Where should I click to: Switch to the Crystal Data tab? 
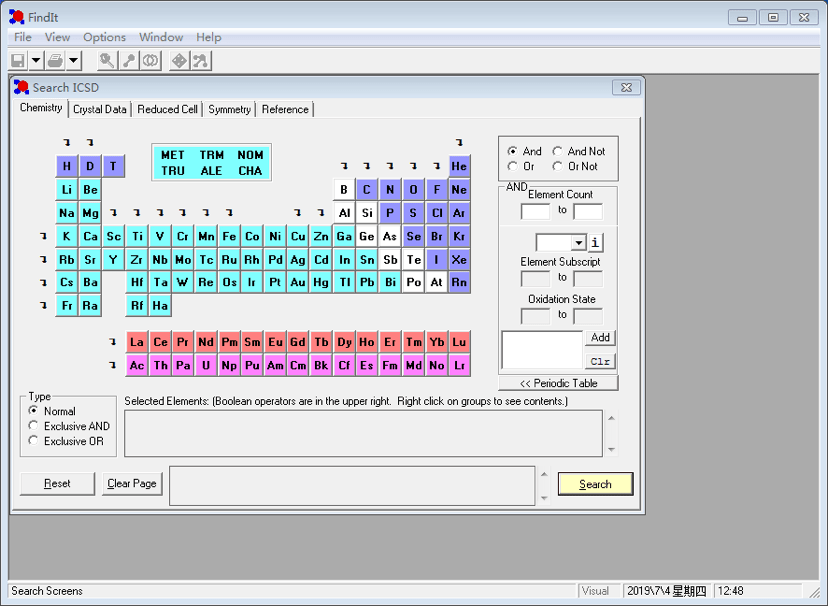pyautogui.click(x=99, y=110)
